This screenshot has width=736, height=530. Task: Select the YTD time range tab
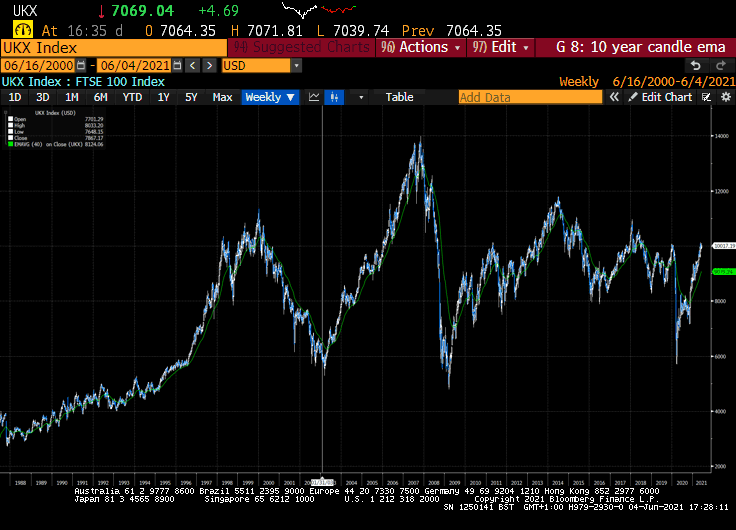coord(132,97)
